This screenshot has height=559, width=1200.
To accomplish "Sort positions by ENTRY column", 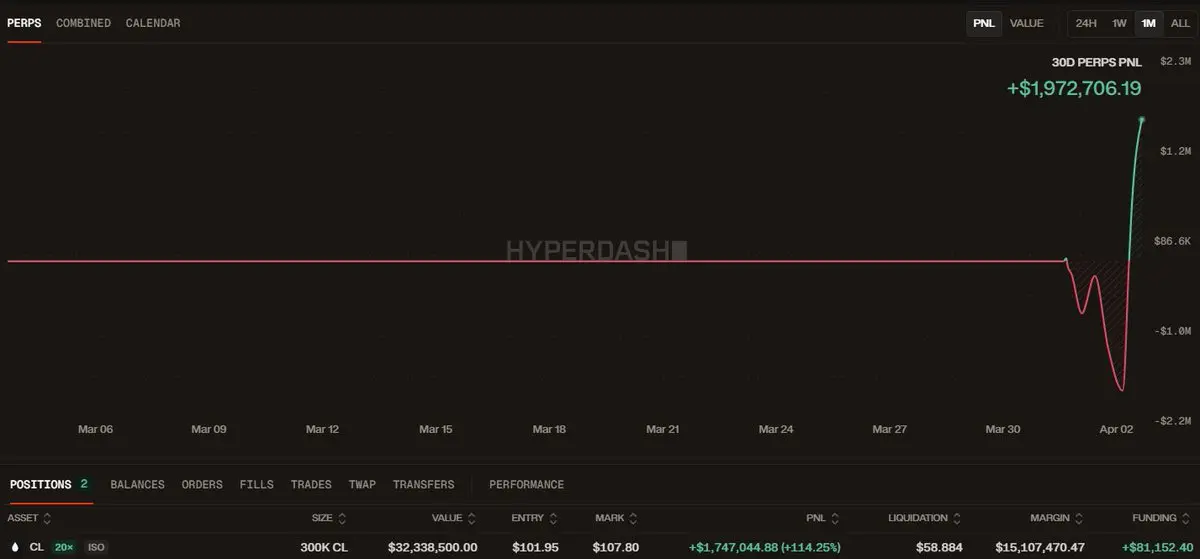I will tap(534, 518).
